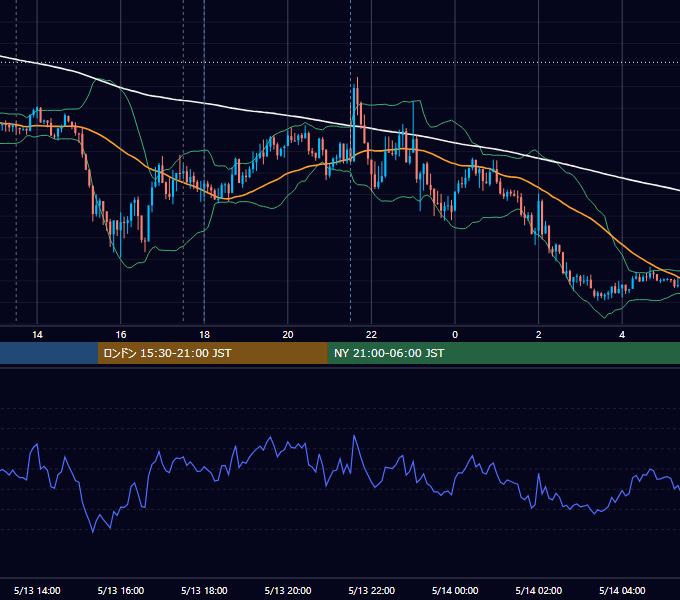680x600 pixels.
Task: Click the 5/13 20:00 date label
Action: point(288,590)
